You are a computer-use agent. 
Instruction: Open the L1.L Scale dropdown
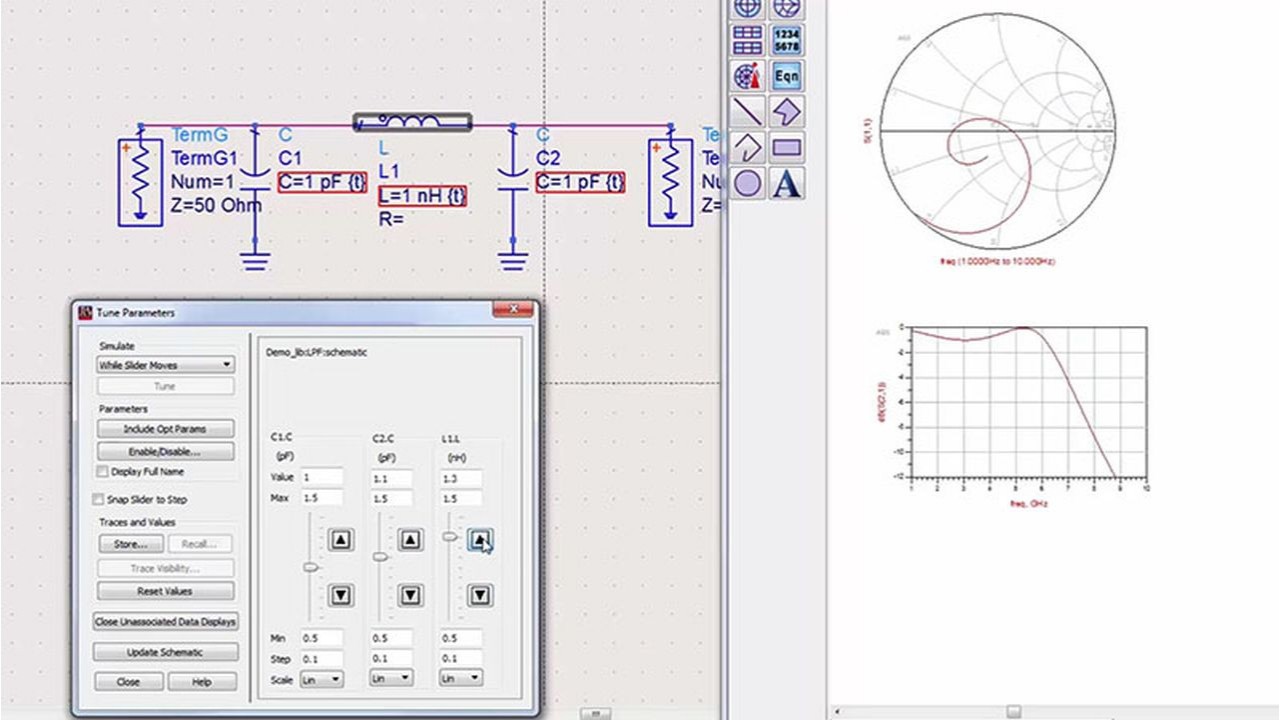(x=461, y=678)
